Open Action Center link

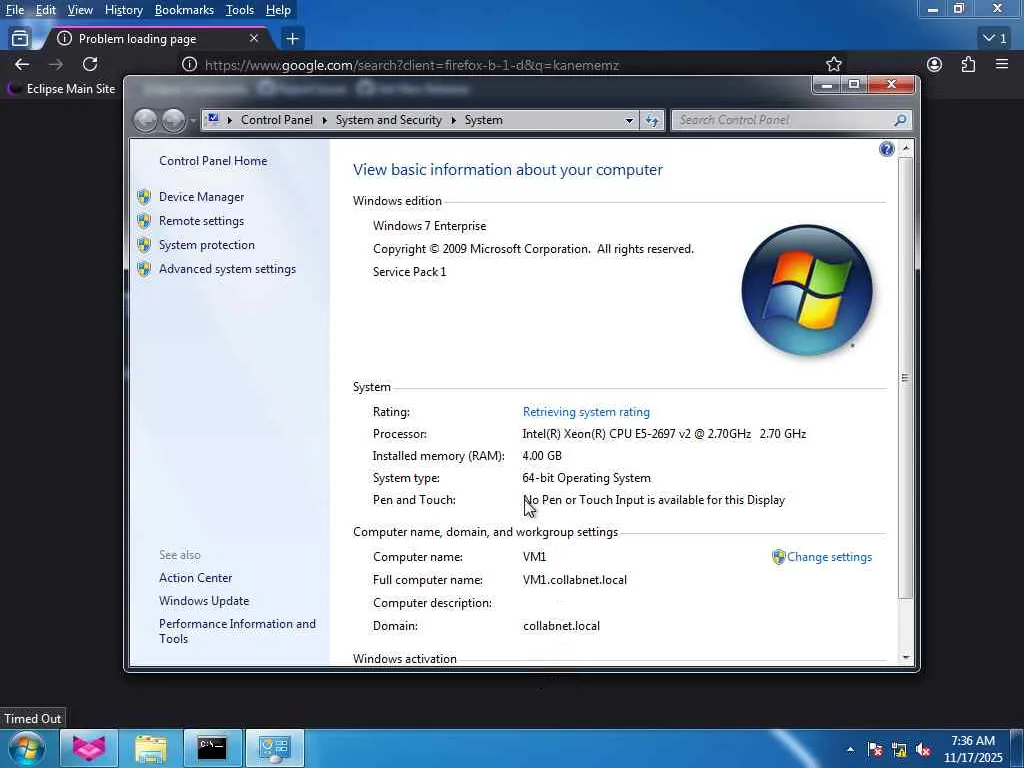pyautogui.click(x=195, y=578)
